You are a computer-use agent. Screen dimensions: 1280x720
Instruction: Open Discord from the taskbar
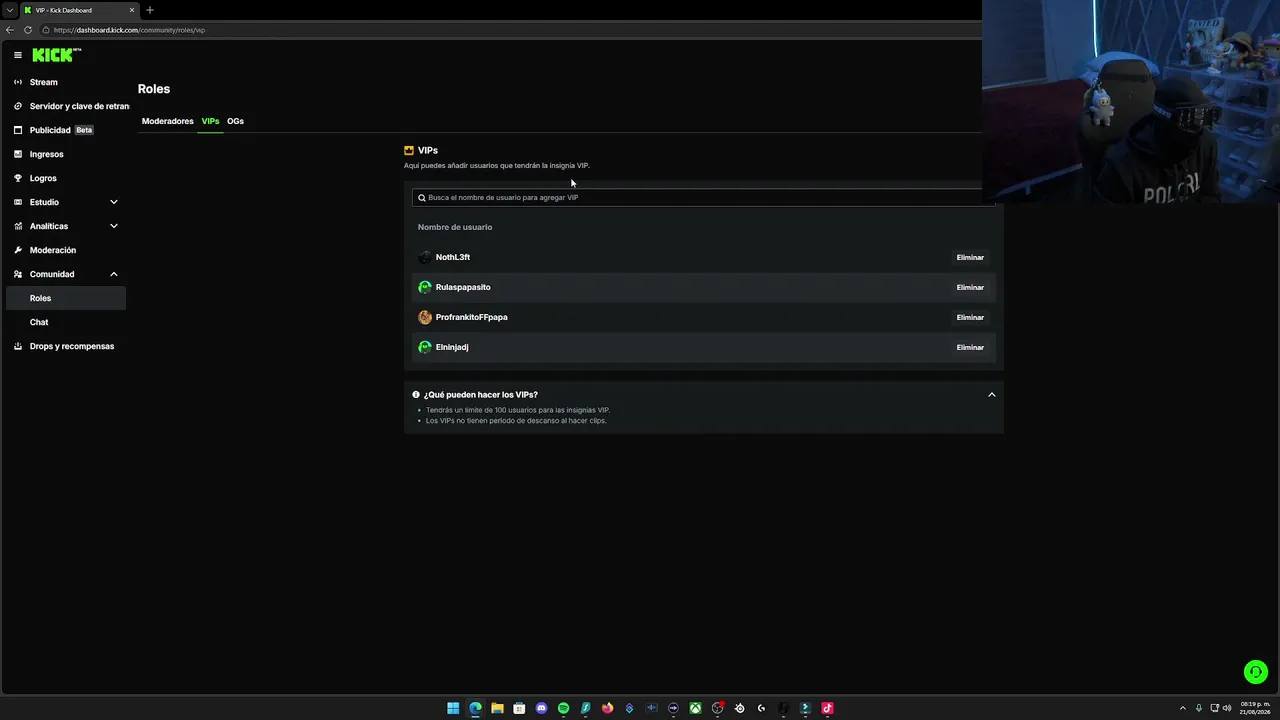click(x=541, y=708)
